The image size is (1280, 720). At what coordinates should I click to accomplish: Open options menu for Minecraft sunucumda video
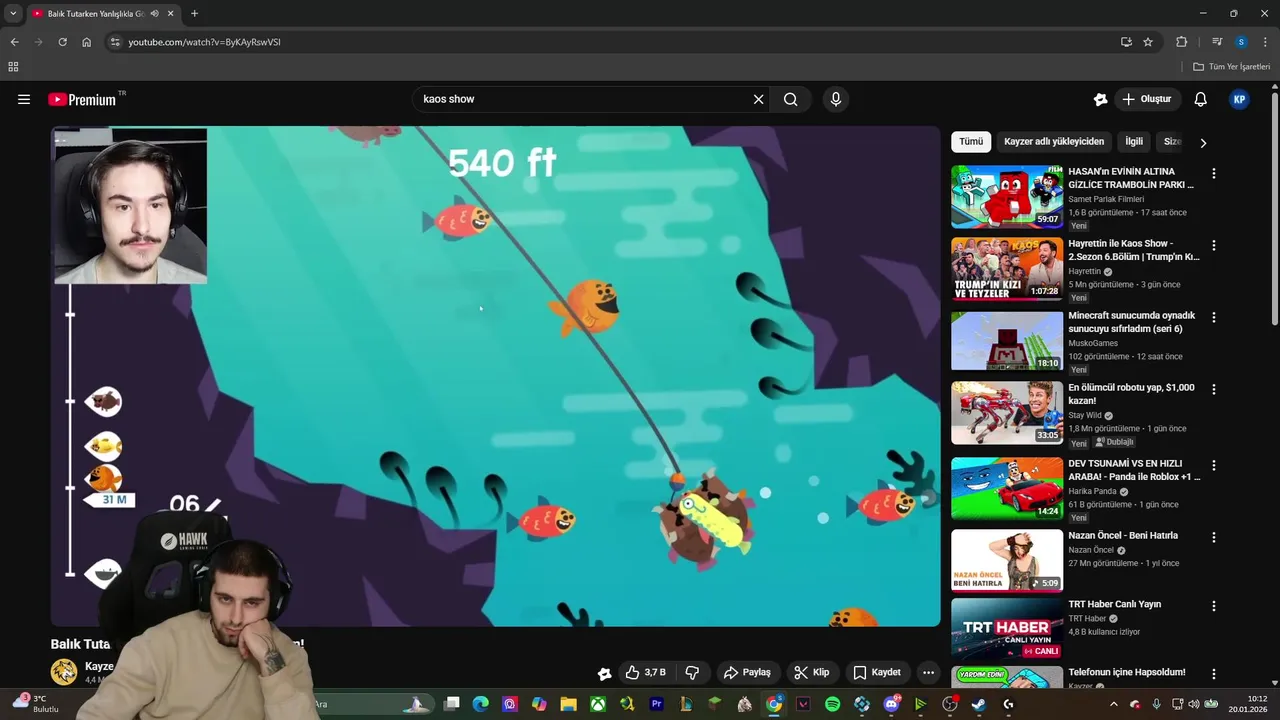(1214, 317)
